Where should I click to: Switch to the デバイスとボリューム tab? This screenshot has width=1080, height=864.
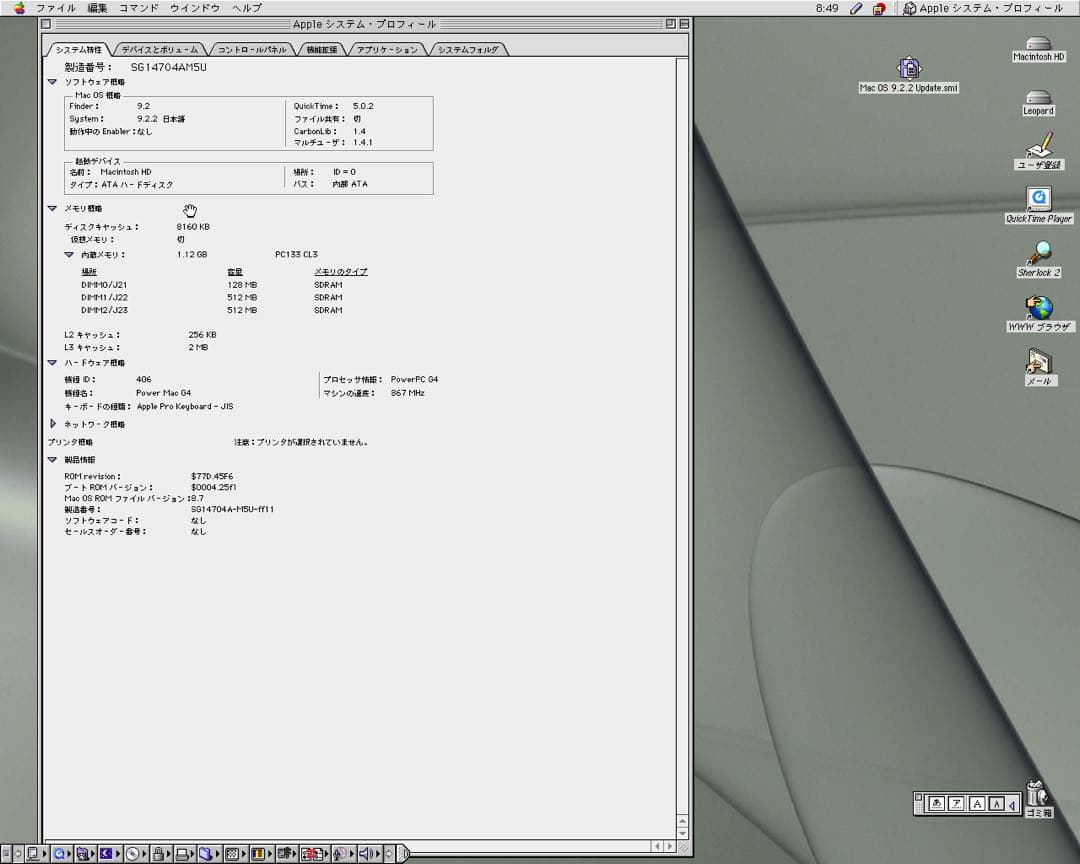[156, 47]
